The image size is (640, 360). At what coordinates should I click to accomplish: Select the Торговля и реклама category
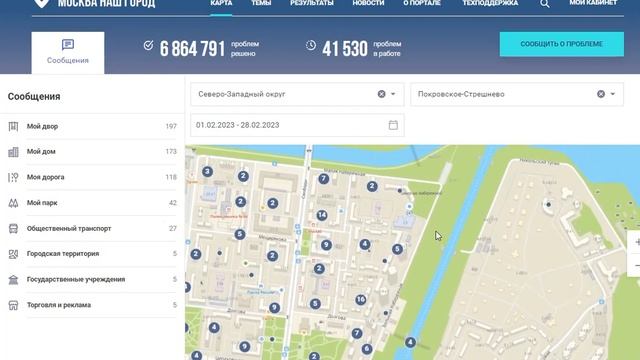point(92,305)
